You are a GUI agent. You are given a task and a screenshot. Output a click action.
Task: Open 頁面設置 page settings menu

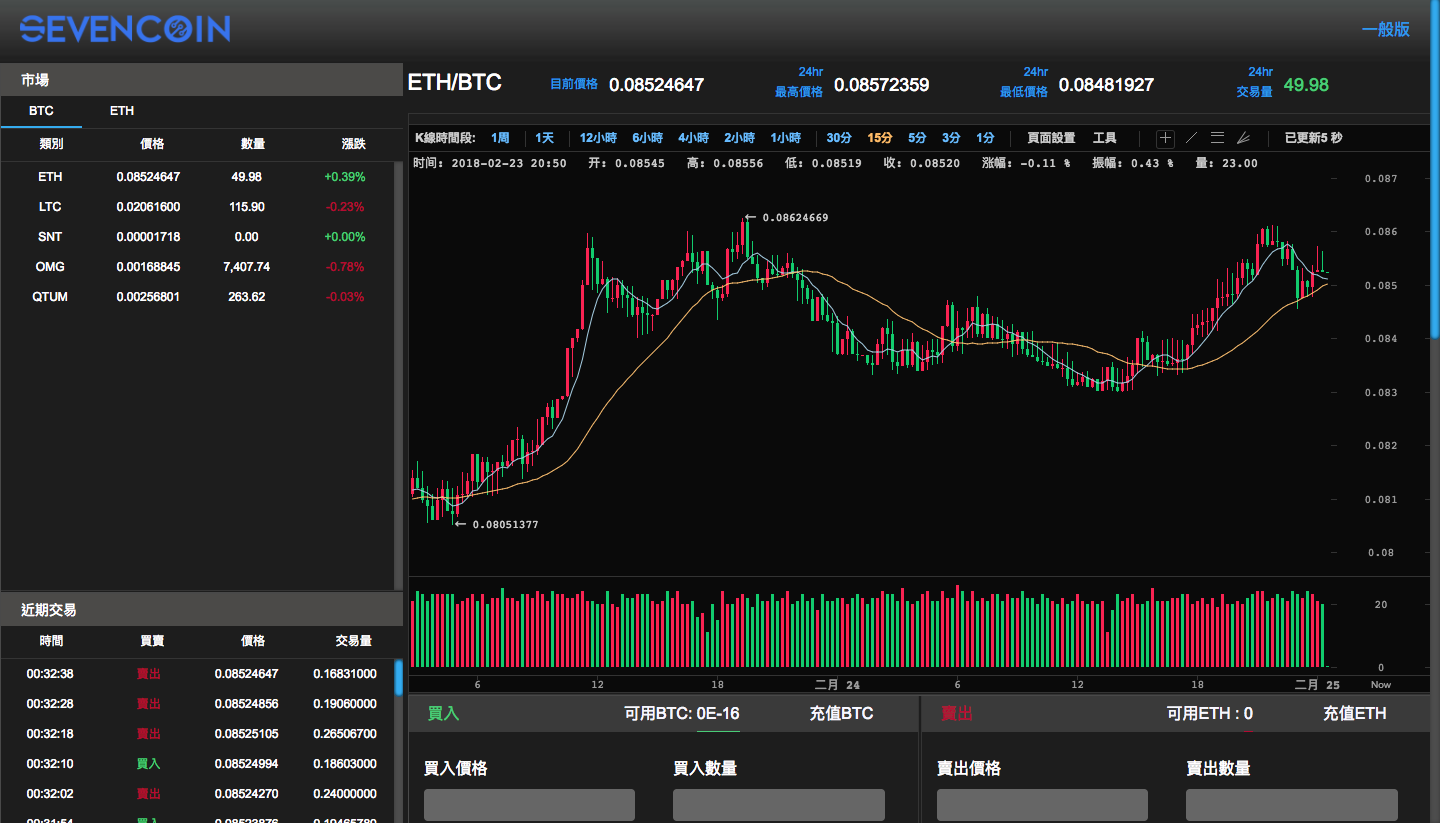tap(1051, 138)
